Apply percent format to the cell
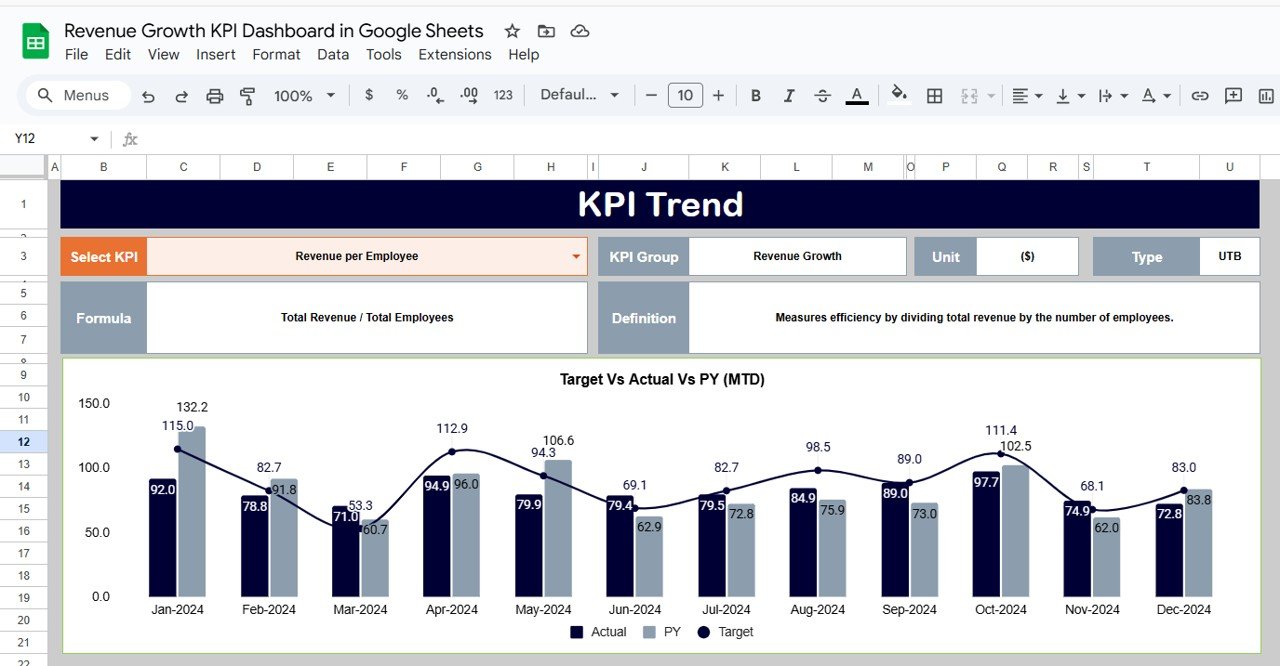This screenshot has height=666, width=1280. (x=401, y=95)
